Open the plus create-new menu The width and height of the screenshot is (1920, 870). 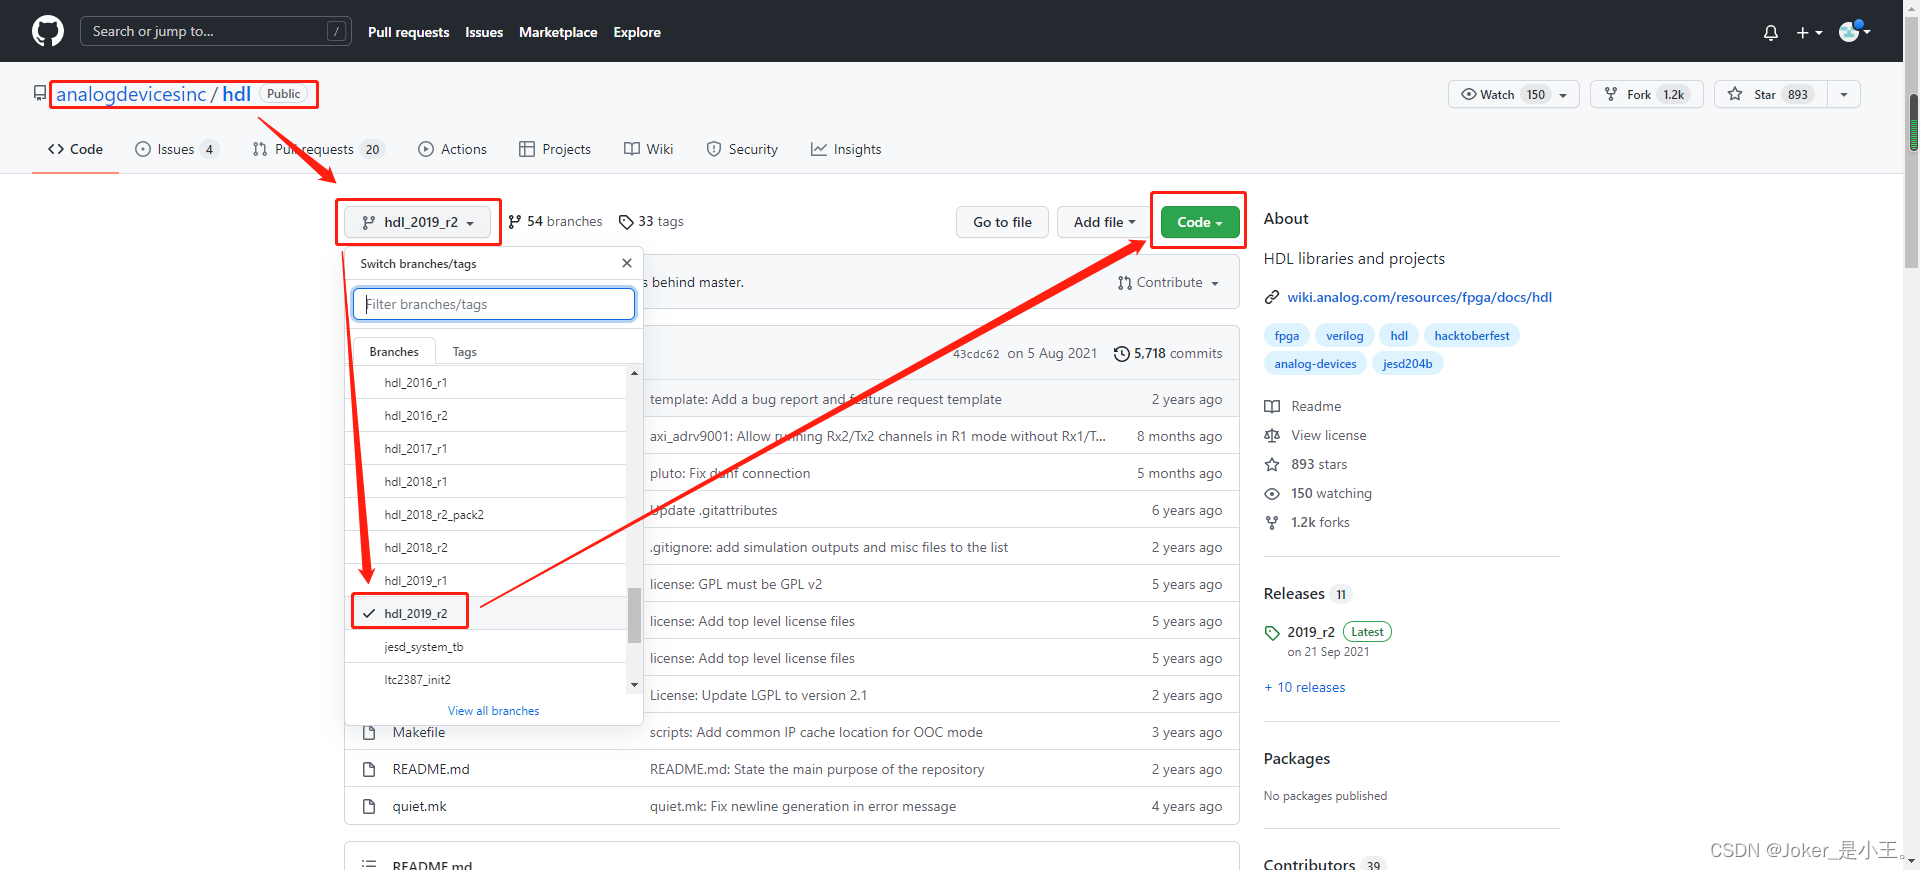click(x=1809, y=32)
